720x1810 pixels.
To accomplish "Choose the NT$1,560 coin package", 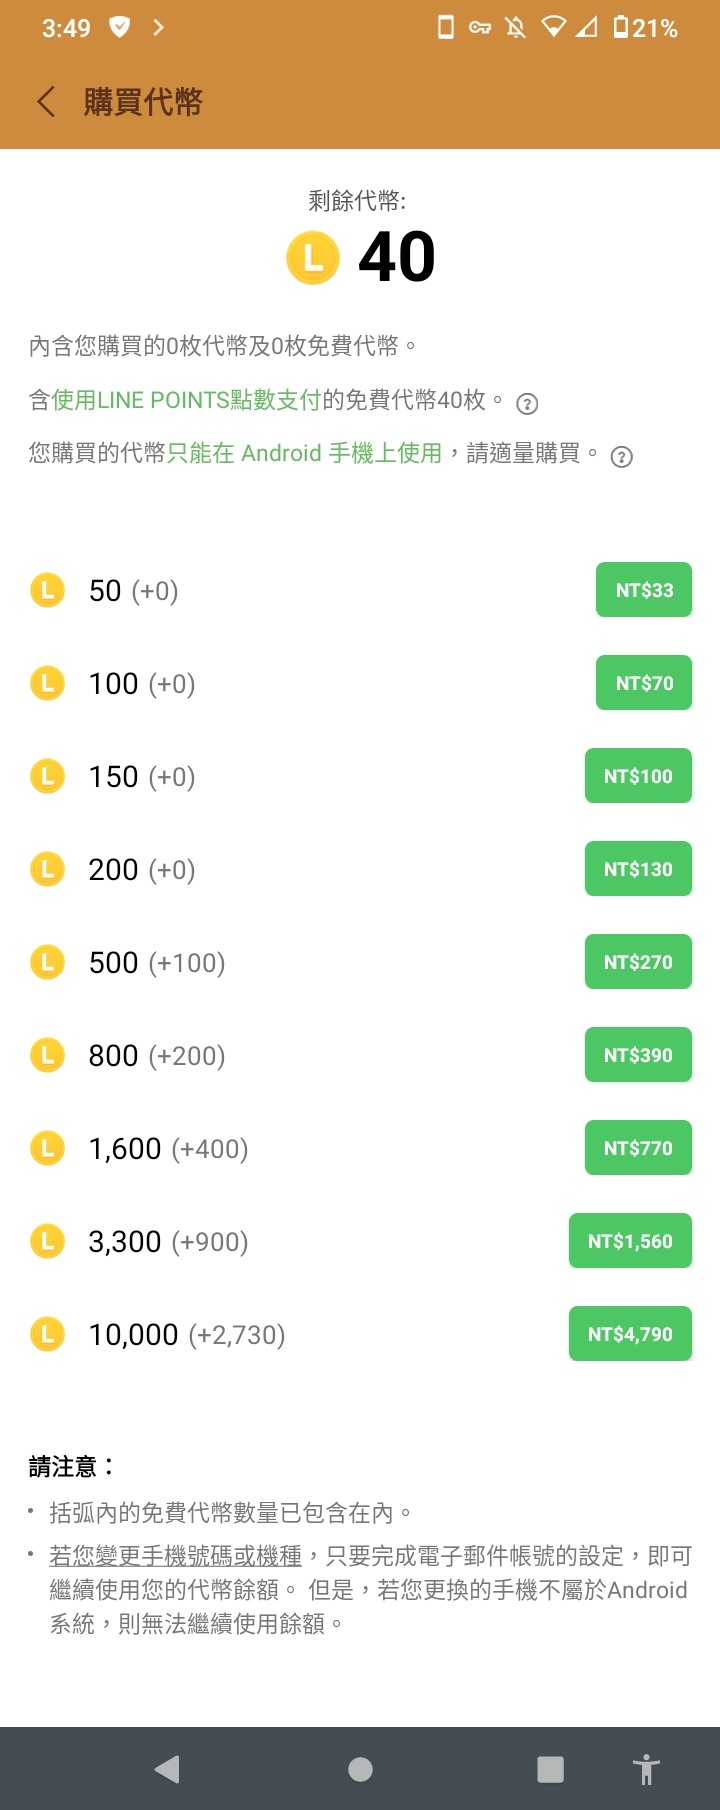I will pos(630,1241).
